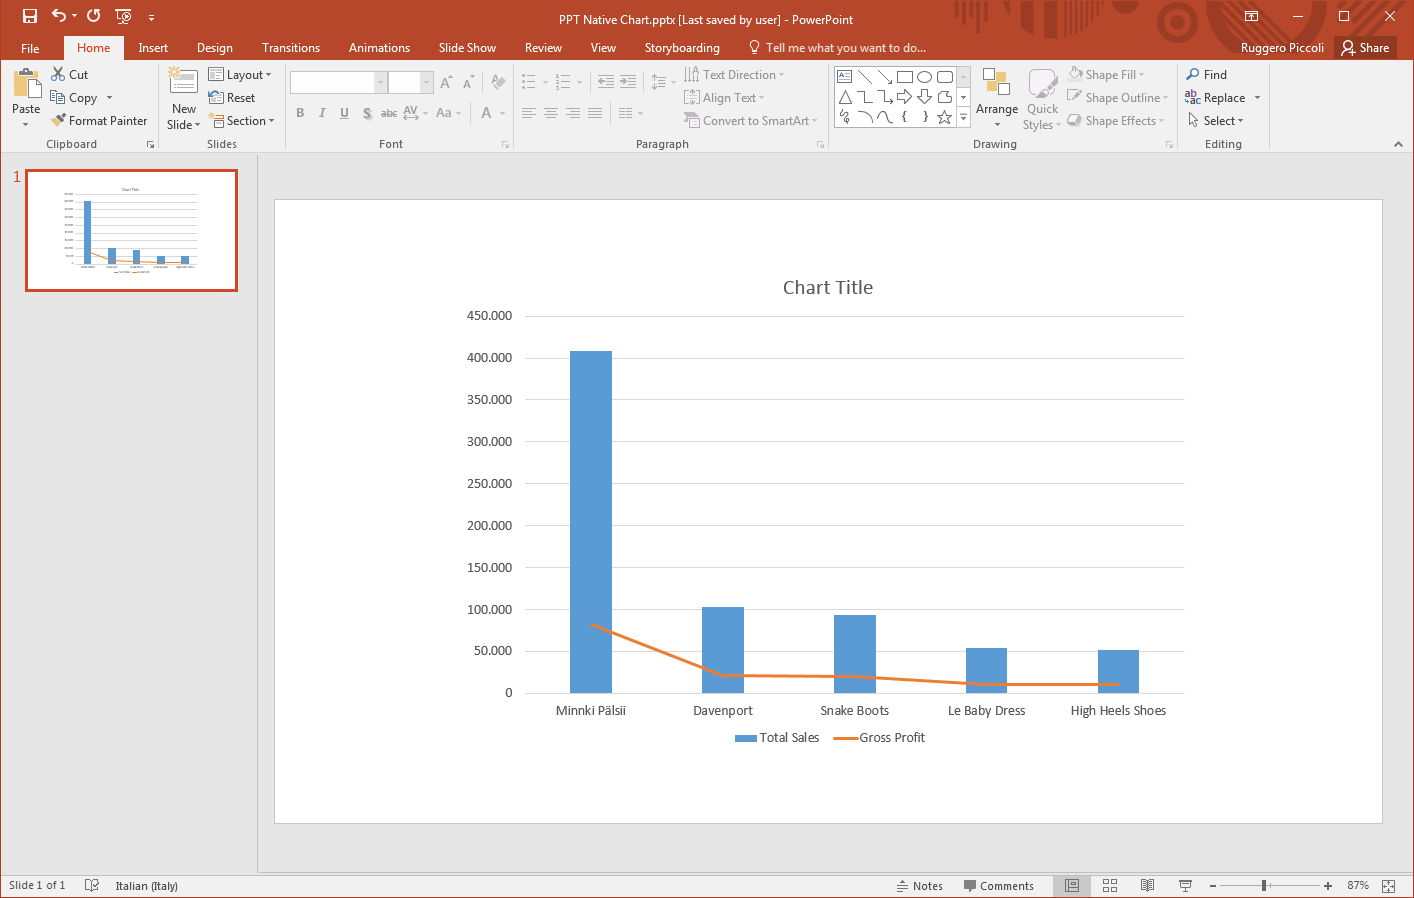Select the Right Arrow shape

(x=904, y=97)
